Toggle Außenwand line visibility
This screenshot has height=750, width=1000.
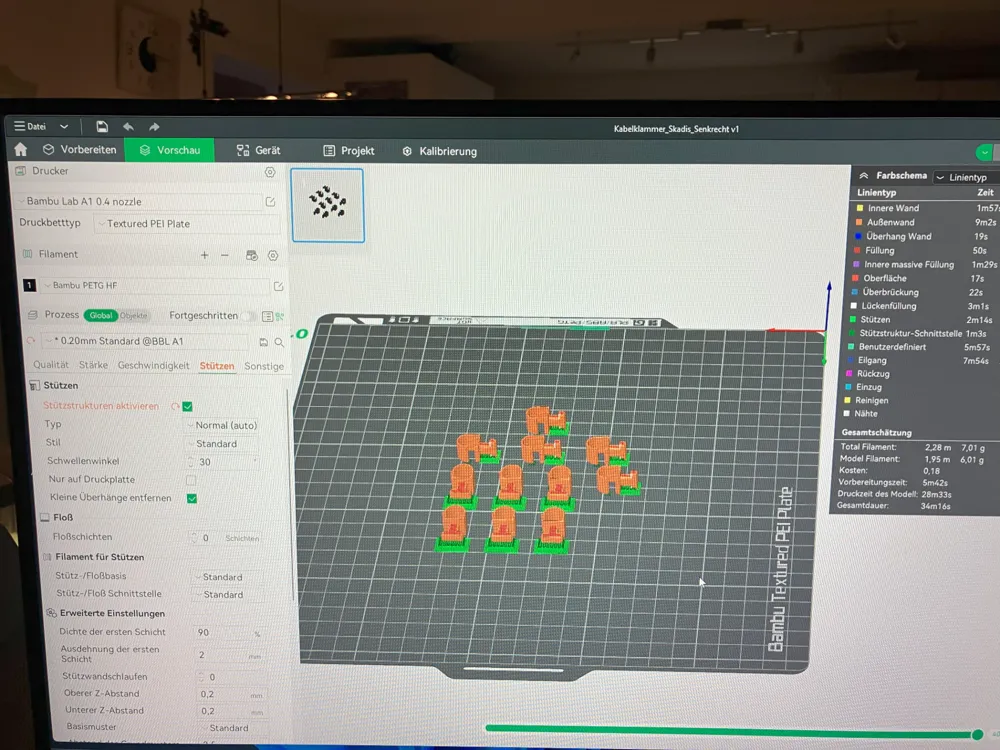coord(859,222)
